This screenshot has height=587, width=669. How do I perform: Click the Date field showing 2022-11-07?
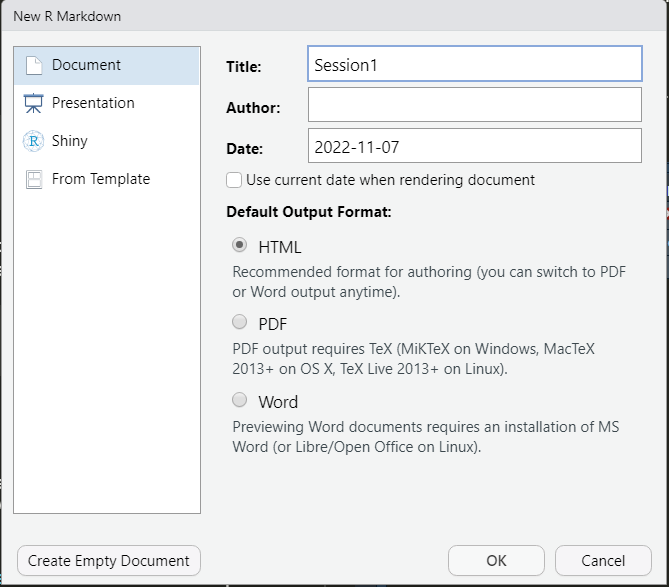click(474, 146)
